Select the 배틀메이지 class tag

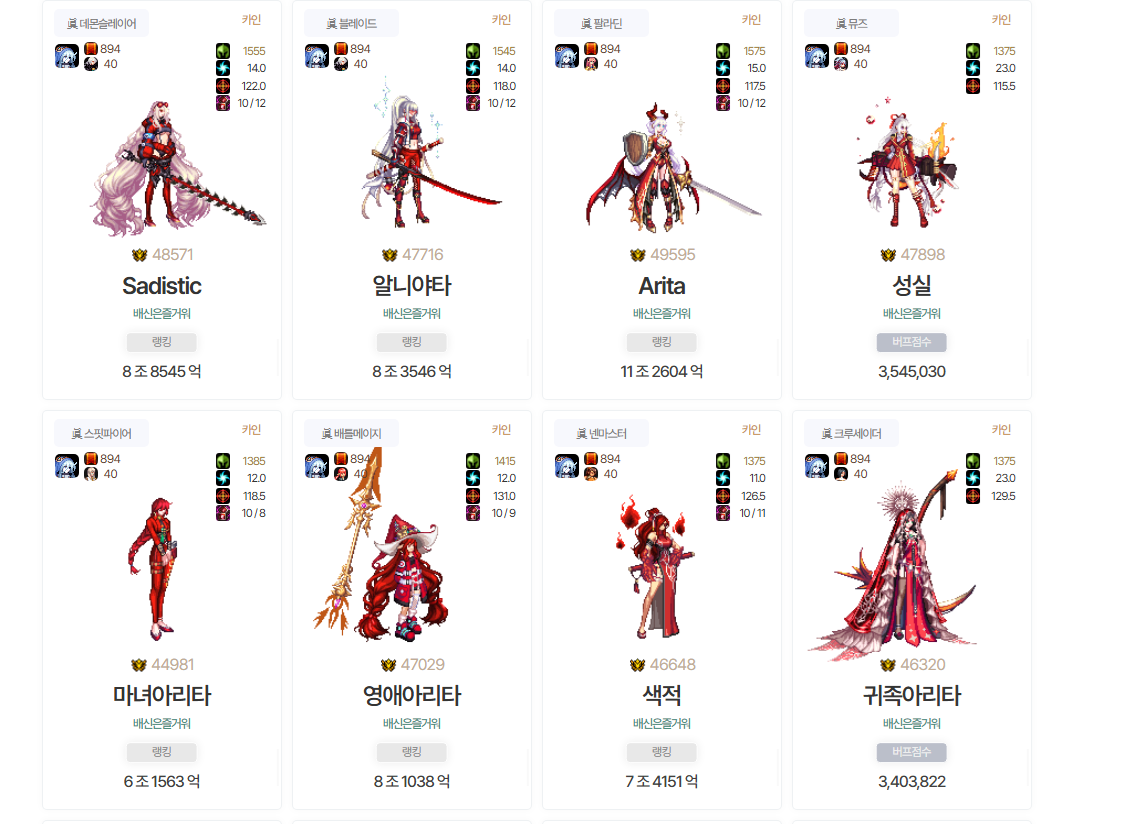[351, 433]
